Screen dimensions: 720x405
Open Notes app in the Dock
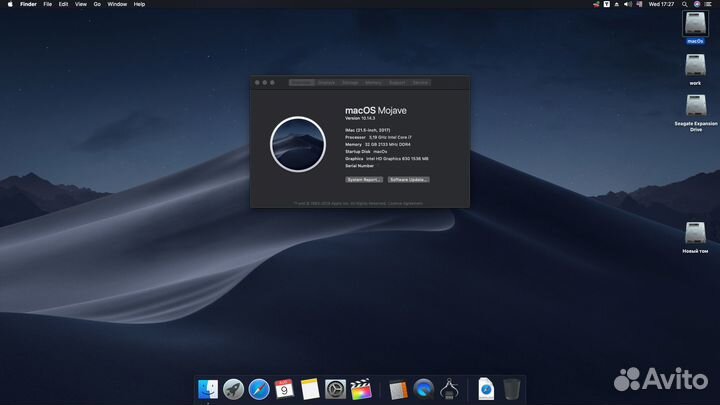pyautogui.click(x=310, y=389)
